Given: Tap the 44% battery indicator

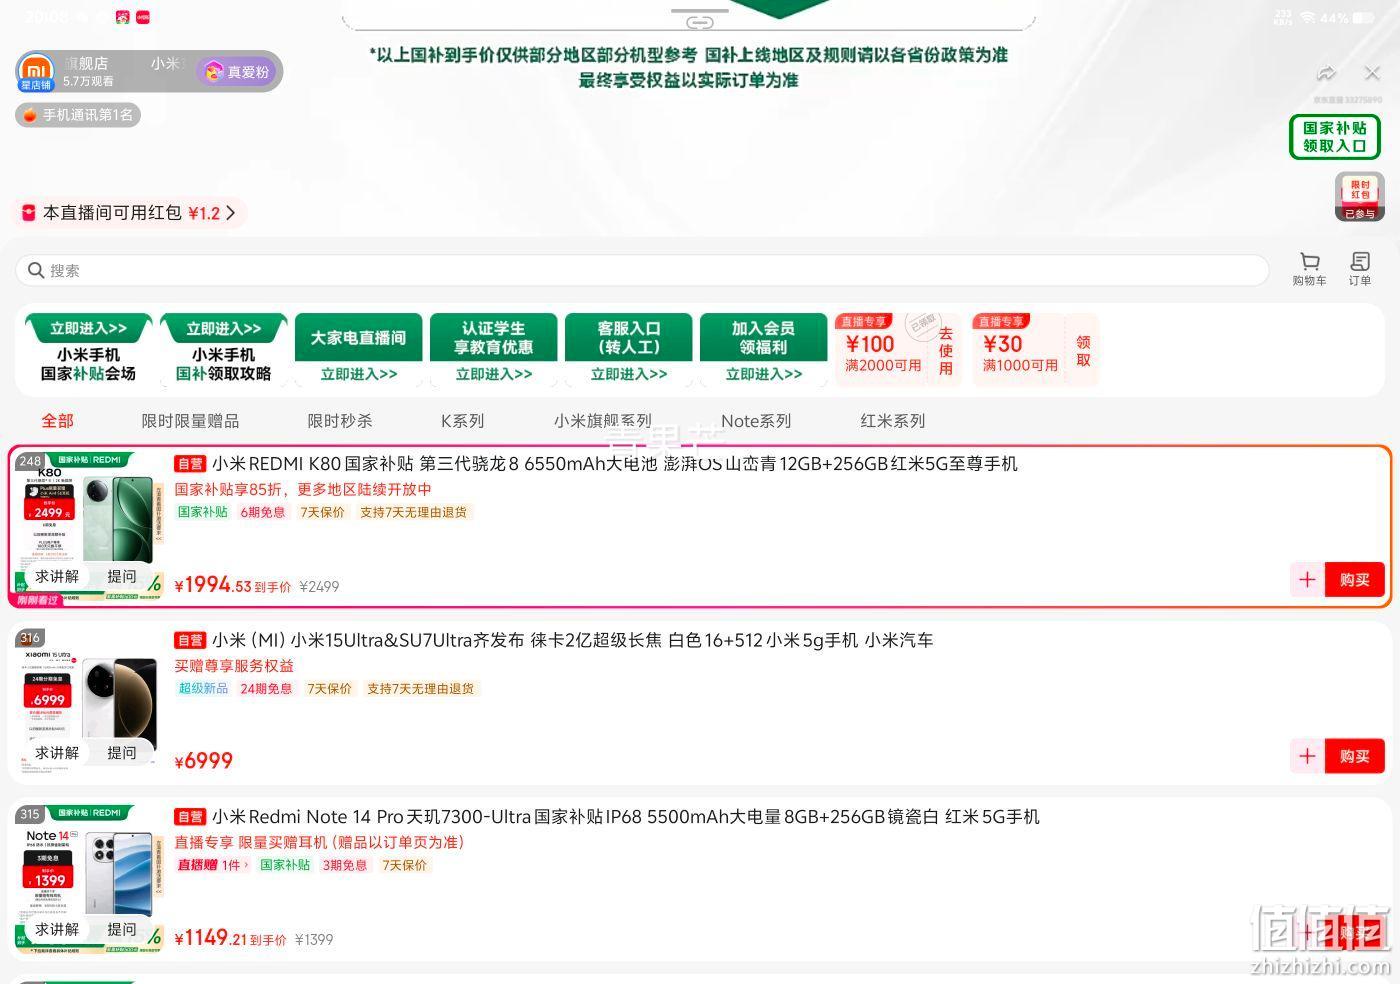Looking at the screenshot, I should click(1348, 17).
